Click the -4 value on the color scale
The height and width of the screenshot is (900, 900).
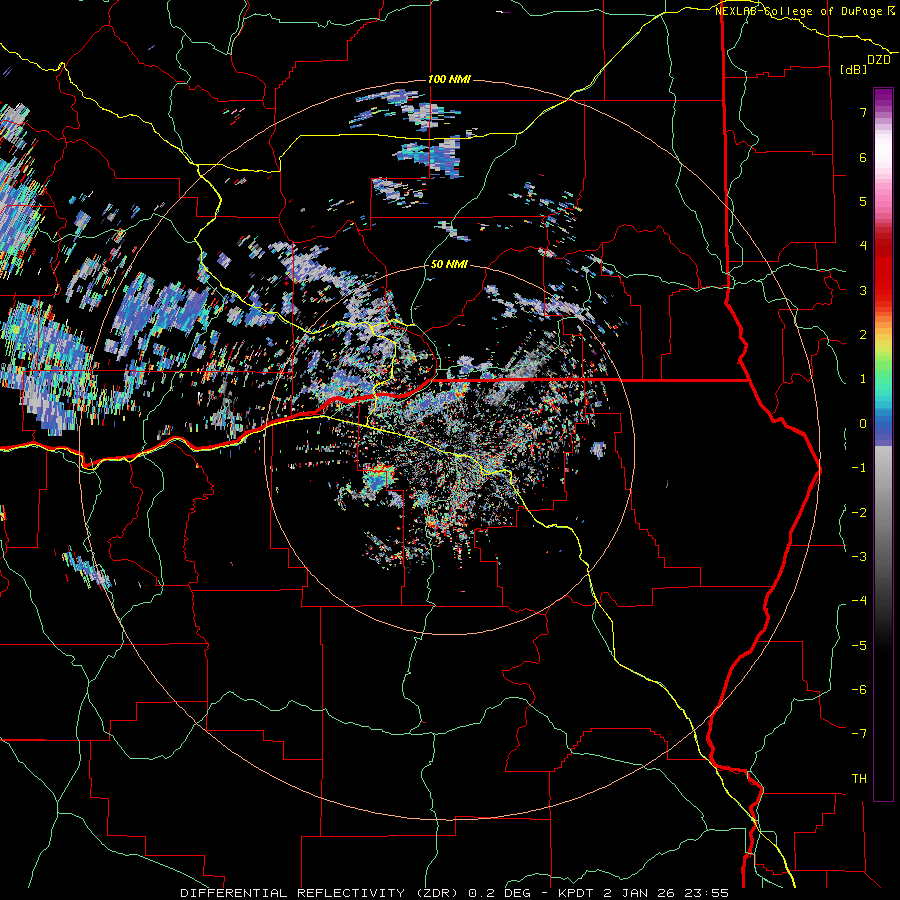[x=859, y=601]
